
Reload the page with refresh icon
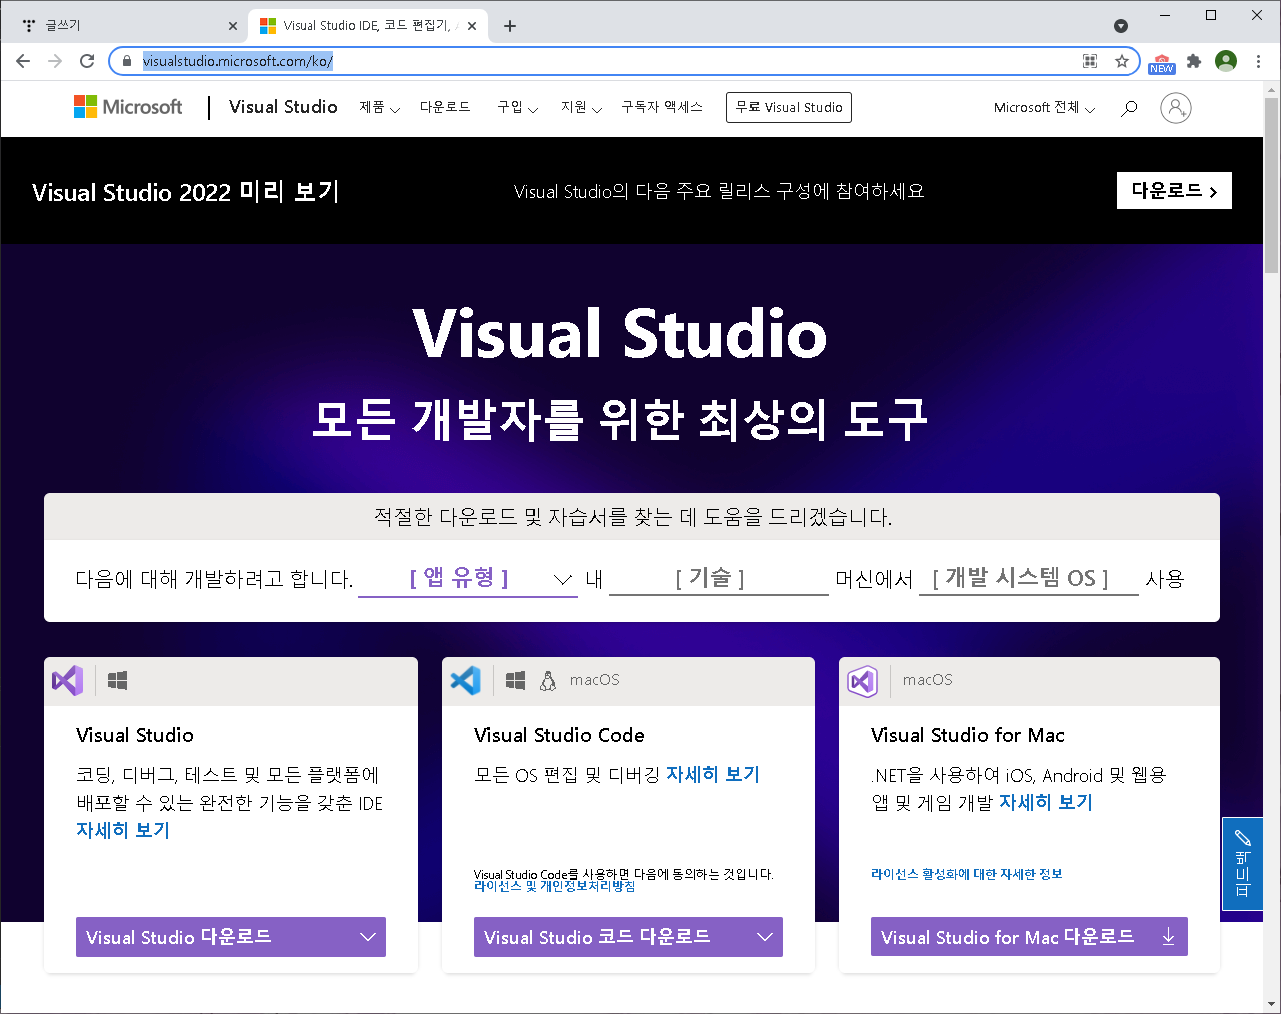point(87,61)
